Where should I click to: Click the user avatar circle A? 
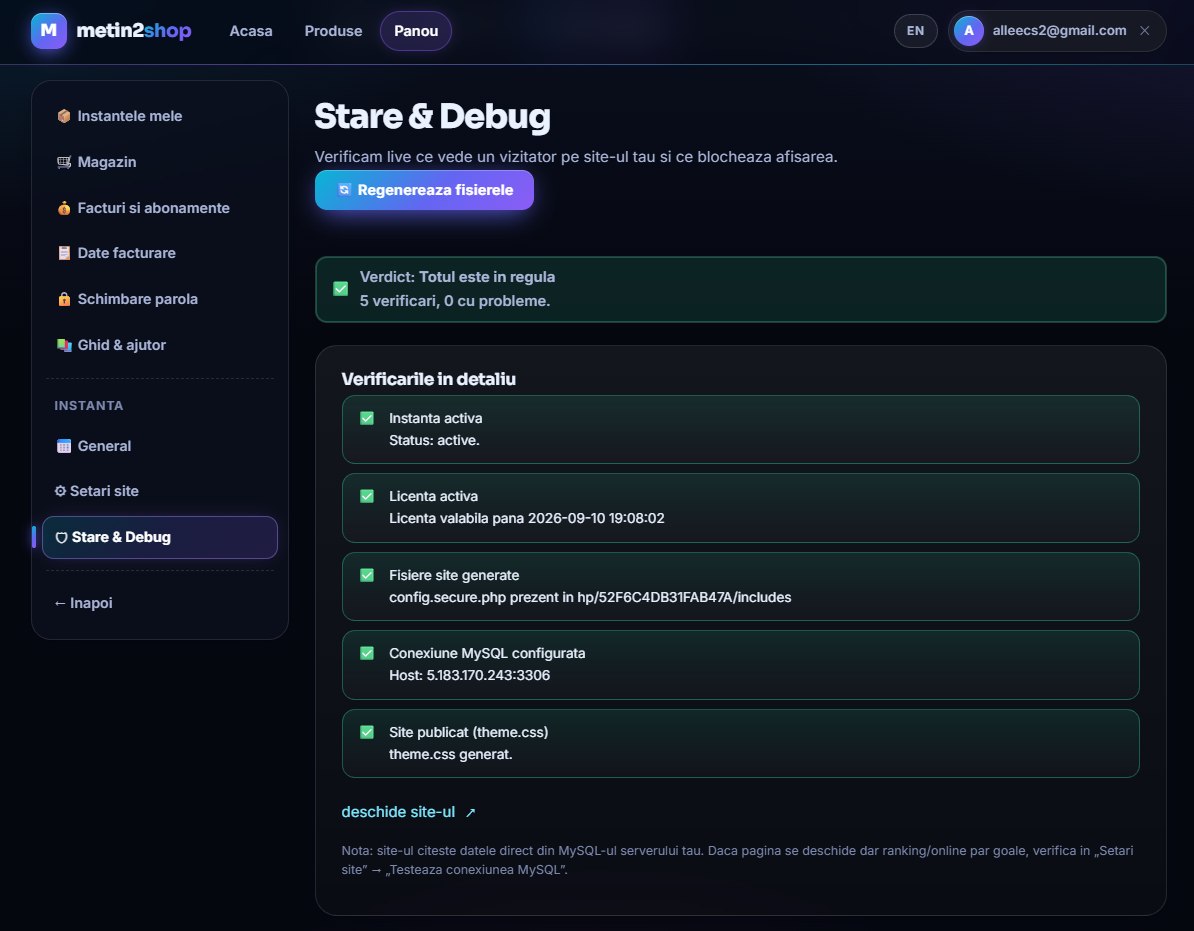(969, 31)
